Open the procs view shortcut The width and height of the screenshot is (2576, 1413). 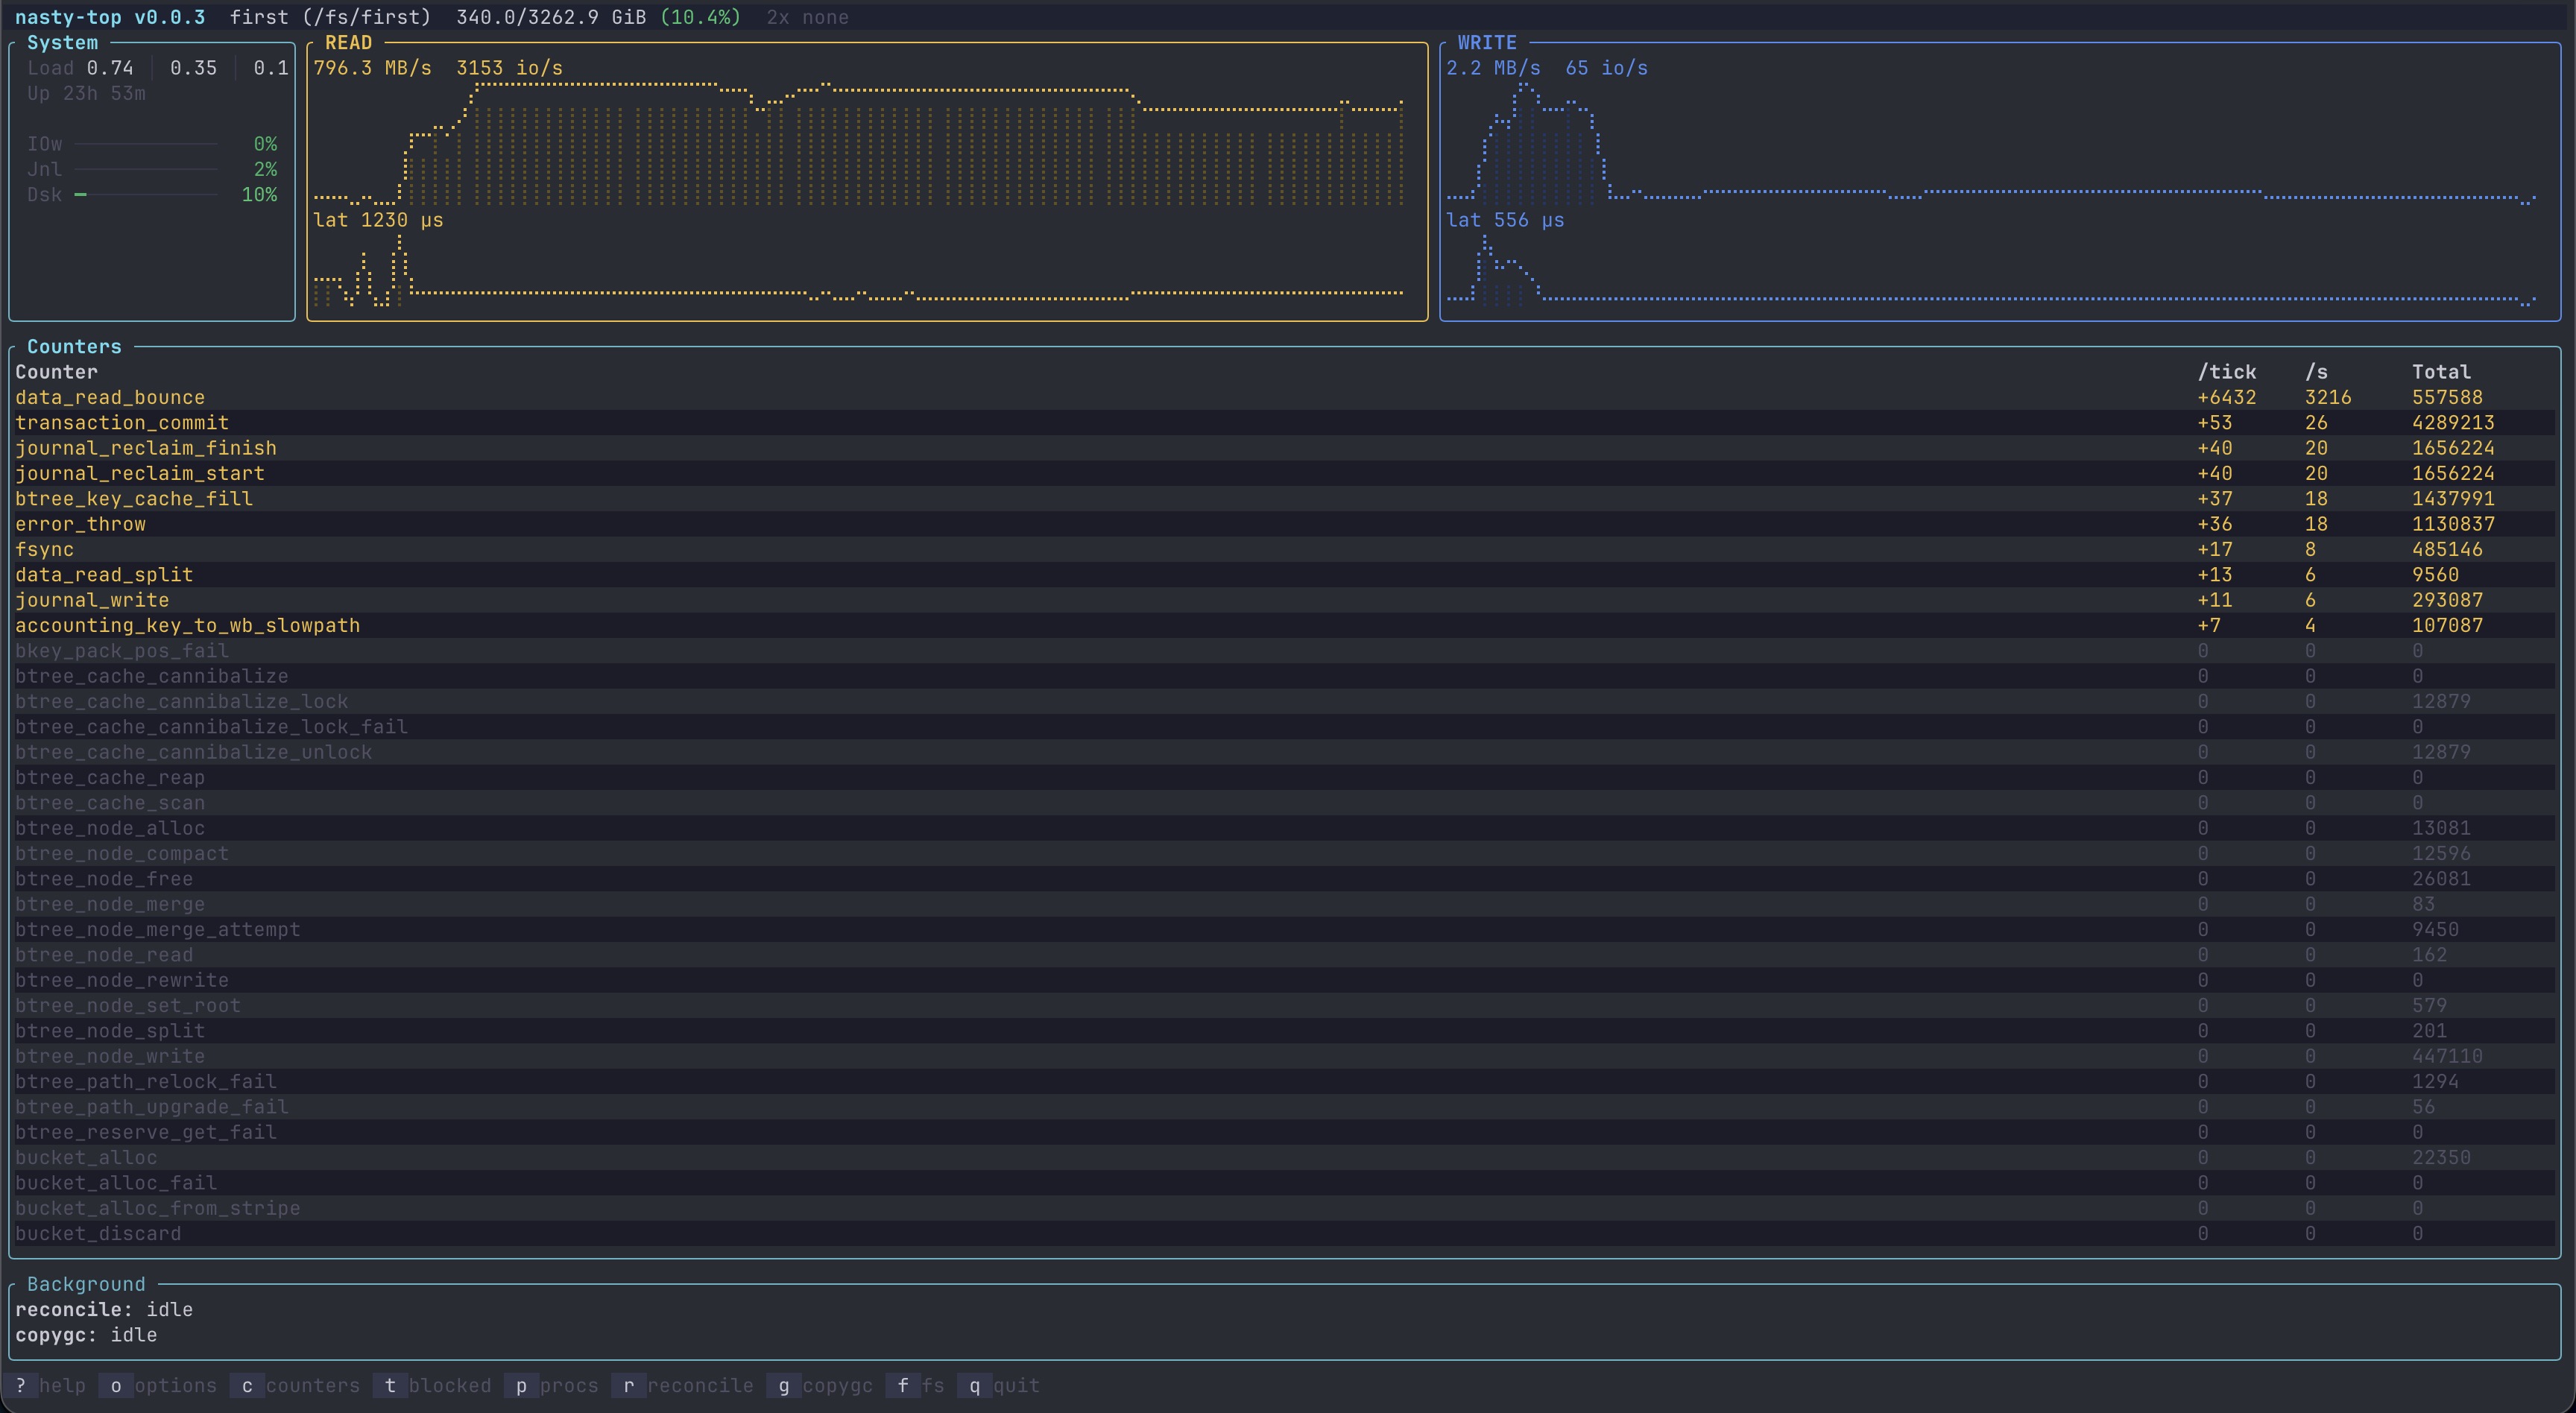(552, 1385)
